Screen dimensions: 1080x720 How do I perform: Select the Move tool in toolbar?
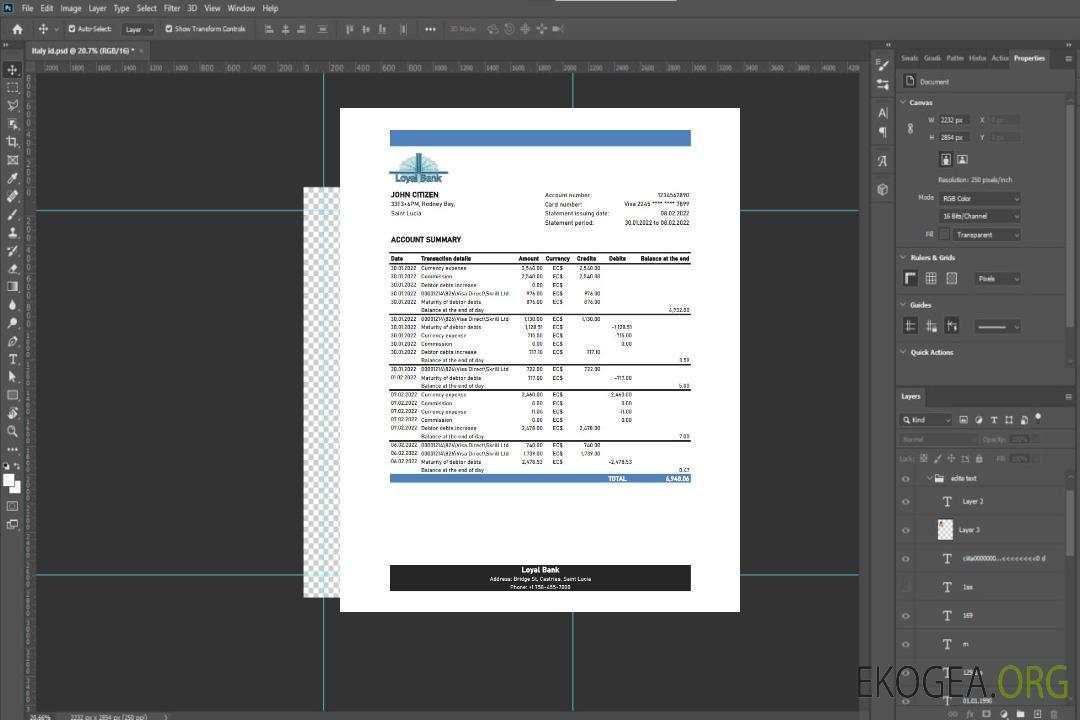13,70
